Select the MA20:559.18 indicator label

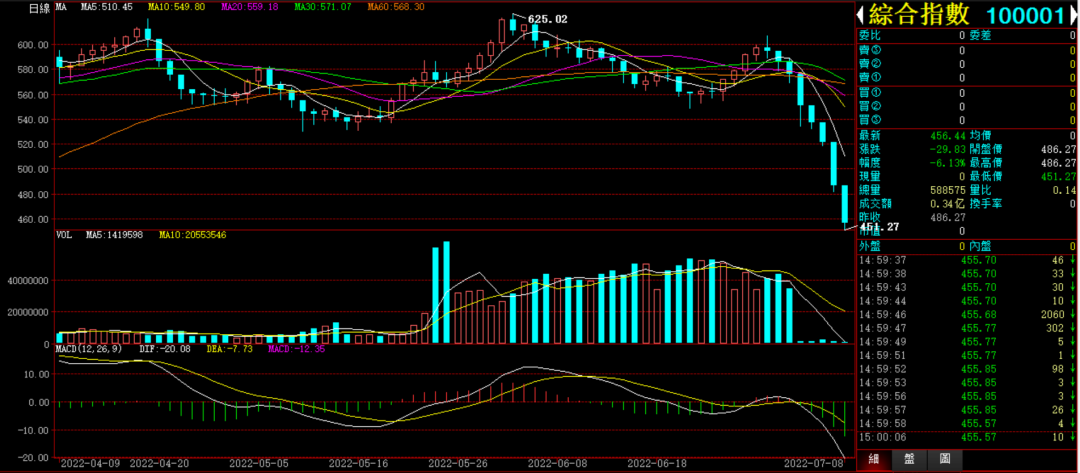coord(249,8)
